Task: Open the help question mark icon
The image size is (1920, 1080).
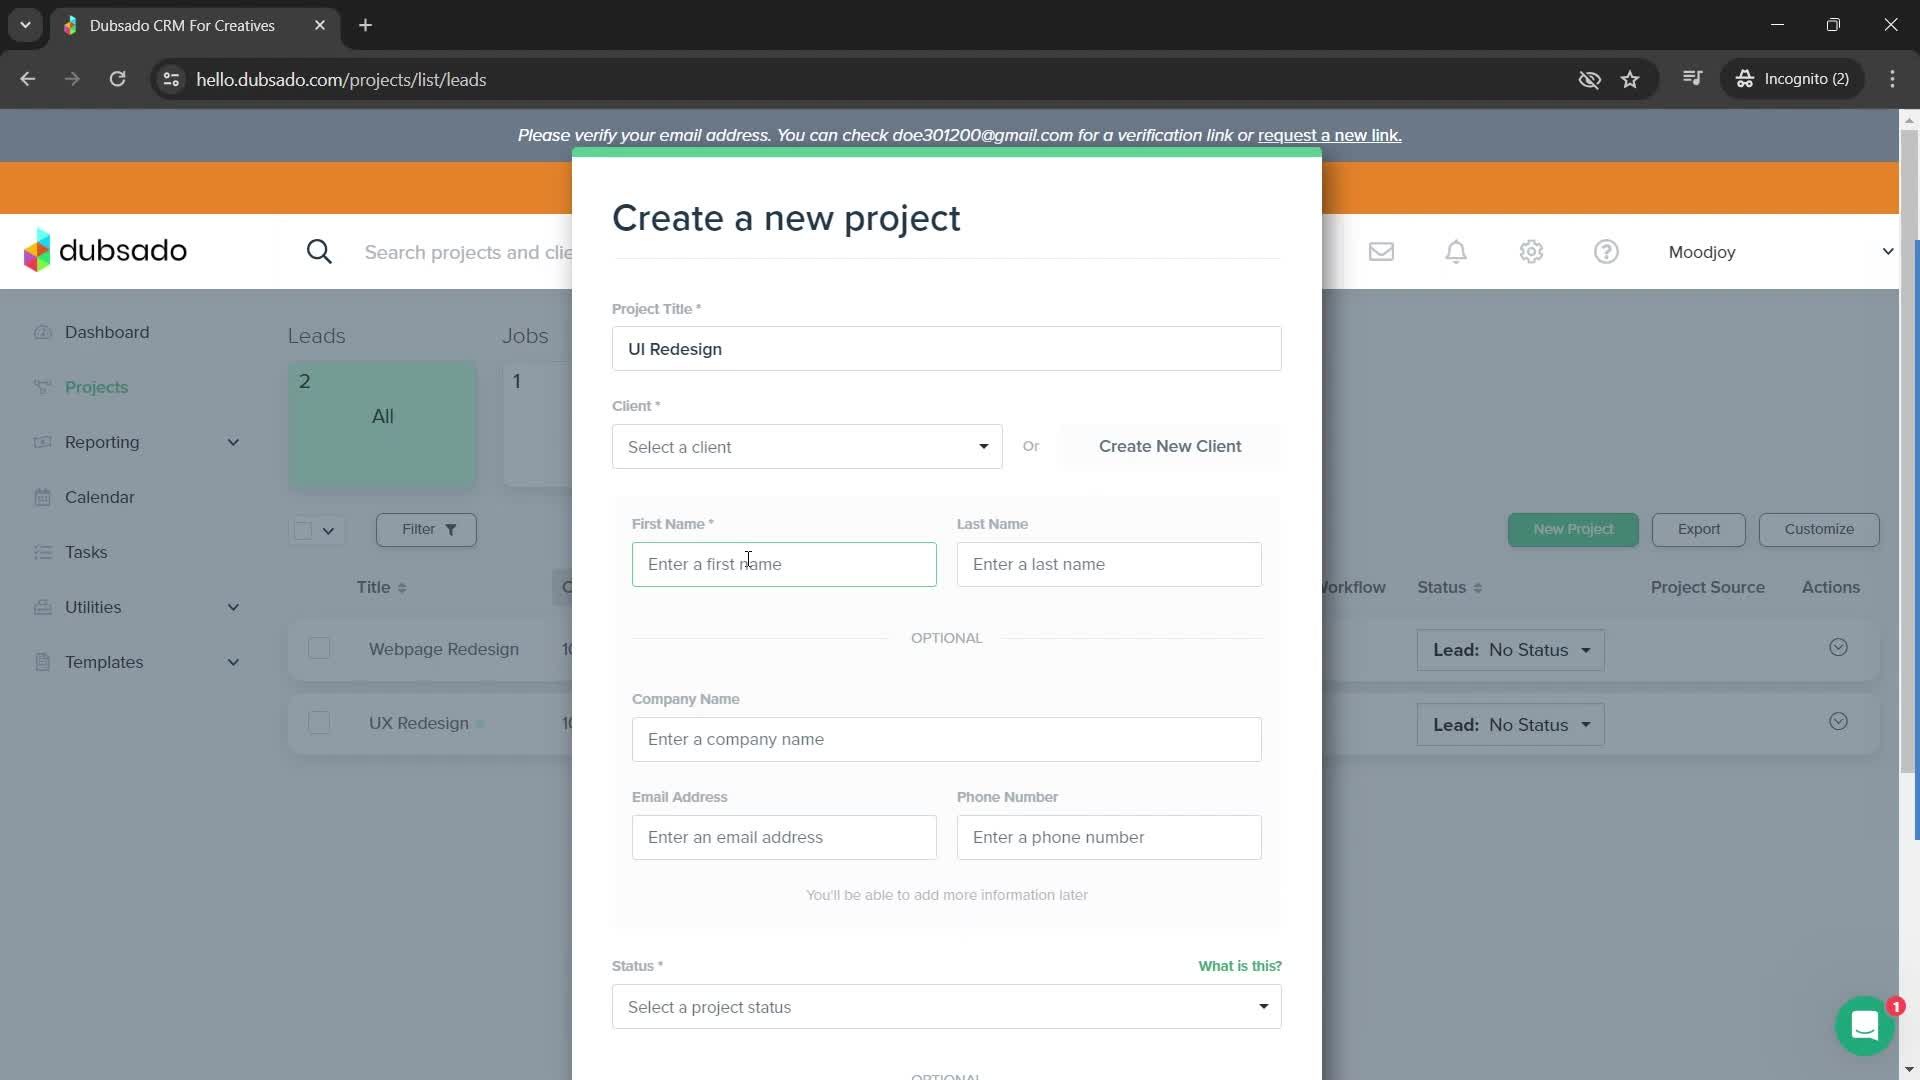Action: click(x=1606, y=252)
